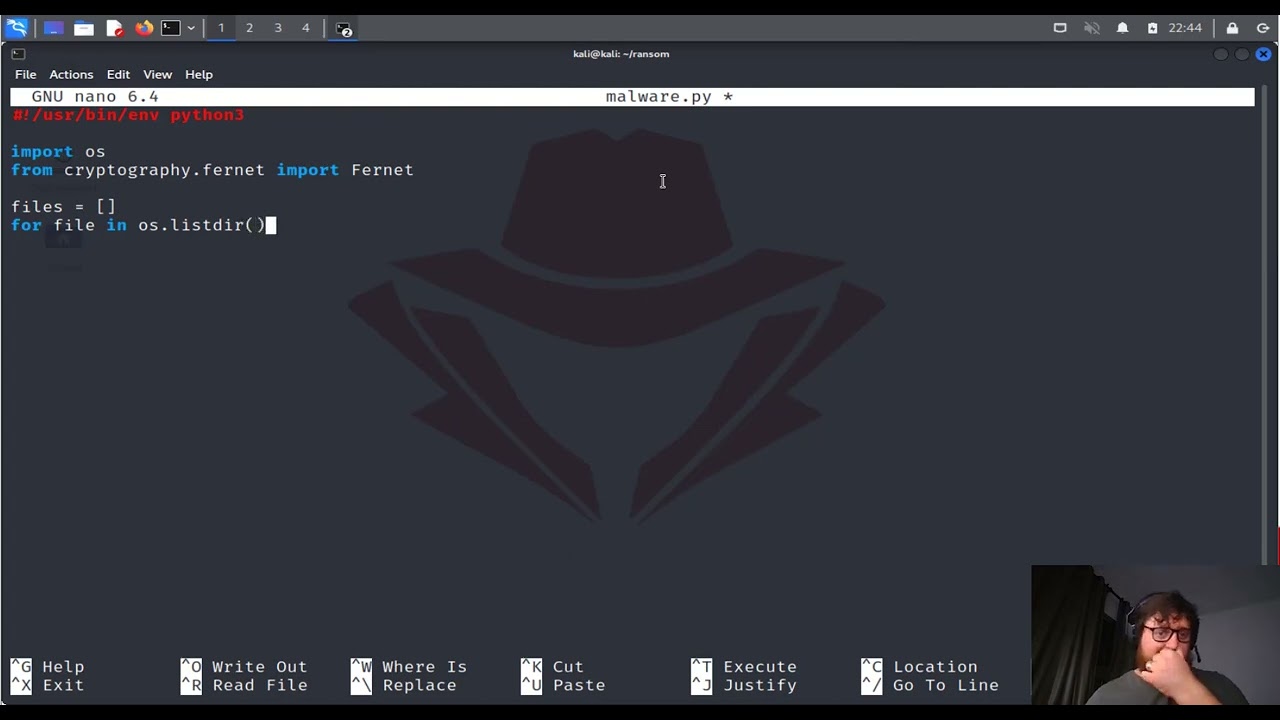Click the '^T Execute' shortcut
Image resolution: width=1280 pixels, height=720 pixels.
click(744, 667)
